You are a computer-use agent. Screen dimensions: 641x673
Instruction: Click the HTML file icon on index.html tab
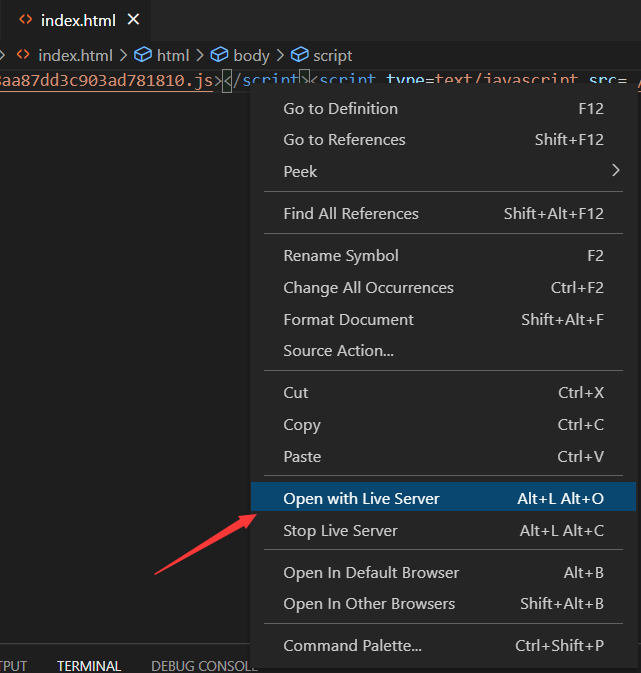click(x=26, y=20)
